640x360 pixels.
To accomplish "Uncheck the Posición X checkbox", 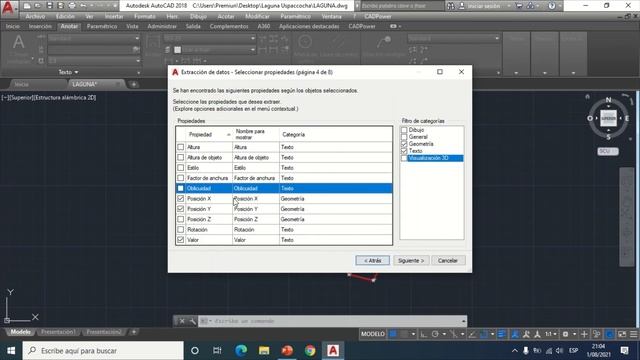I will (180, 198).
